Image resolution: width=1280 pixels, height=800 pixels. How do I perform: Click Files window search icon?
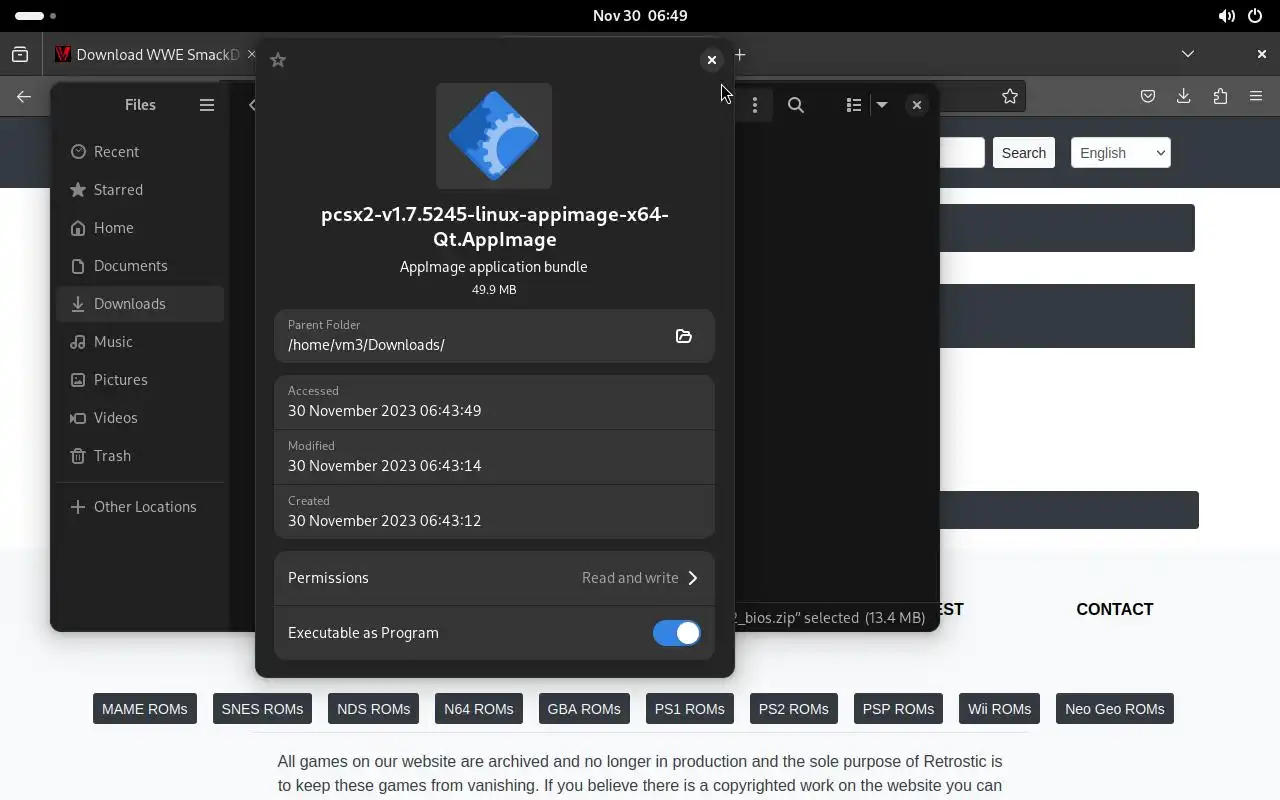(796, 105)
